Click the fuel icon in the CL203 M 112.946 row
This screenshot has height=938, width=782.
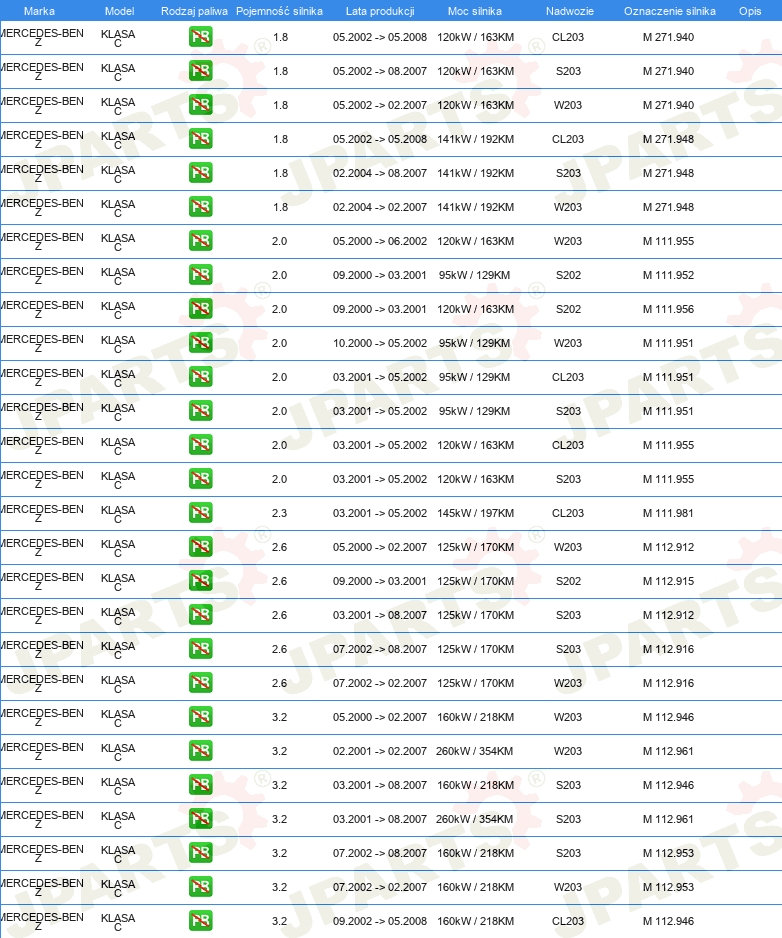(x=200, y=921)
